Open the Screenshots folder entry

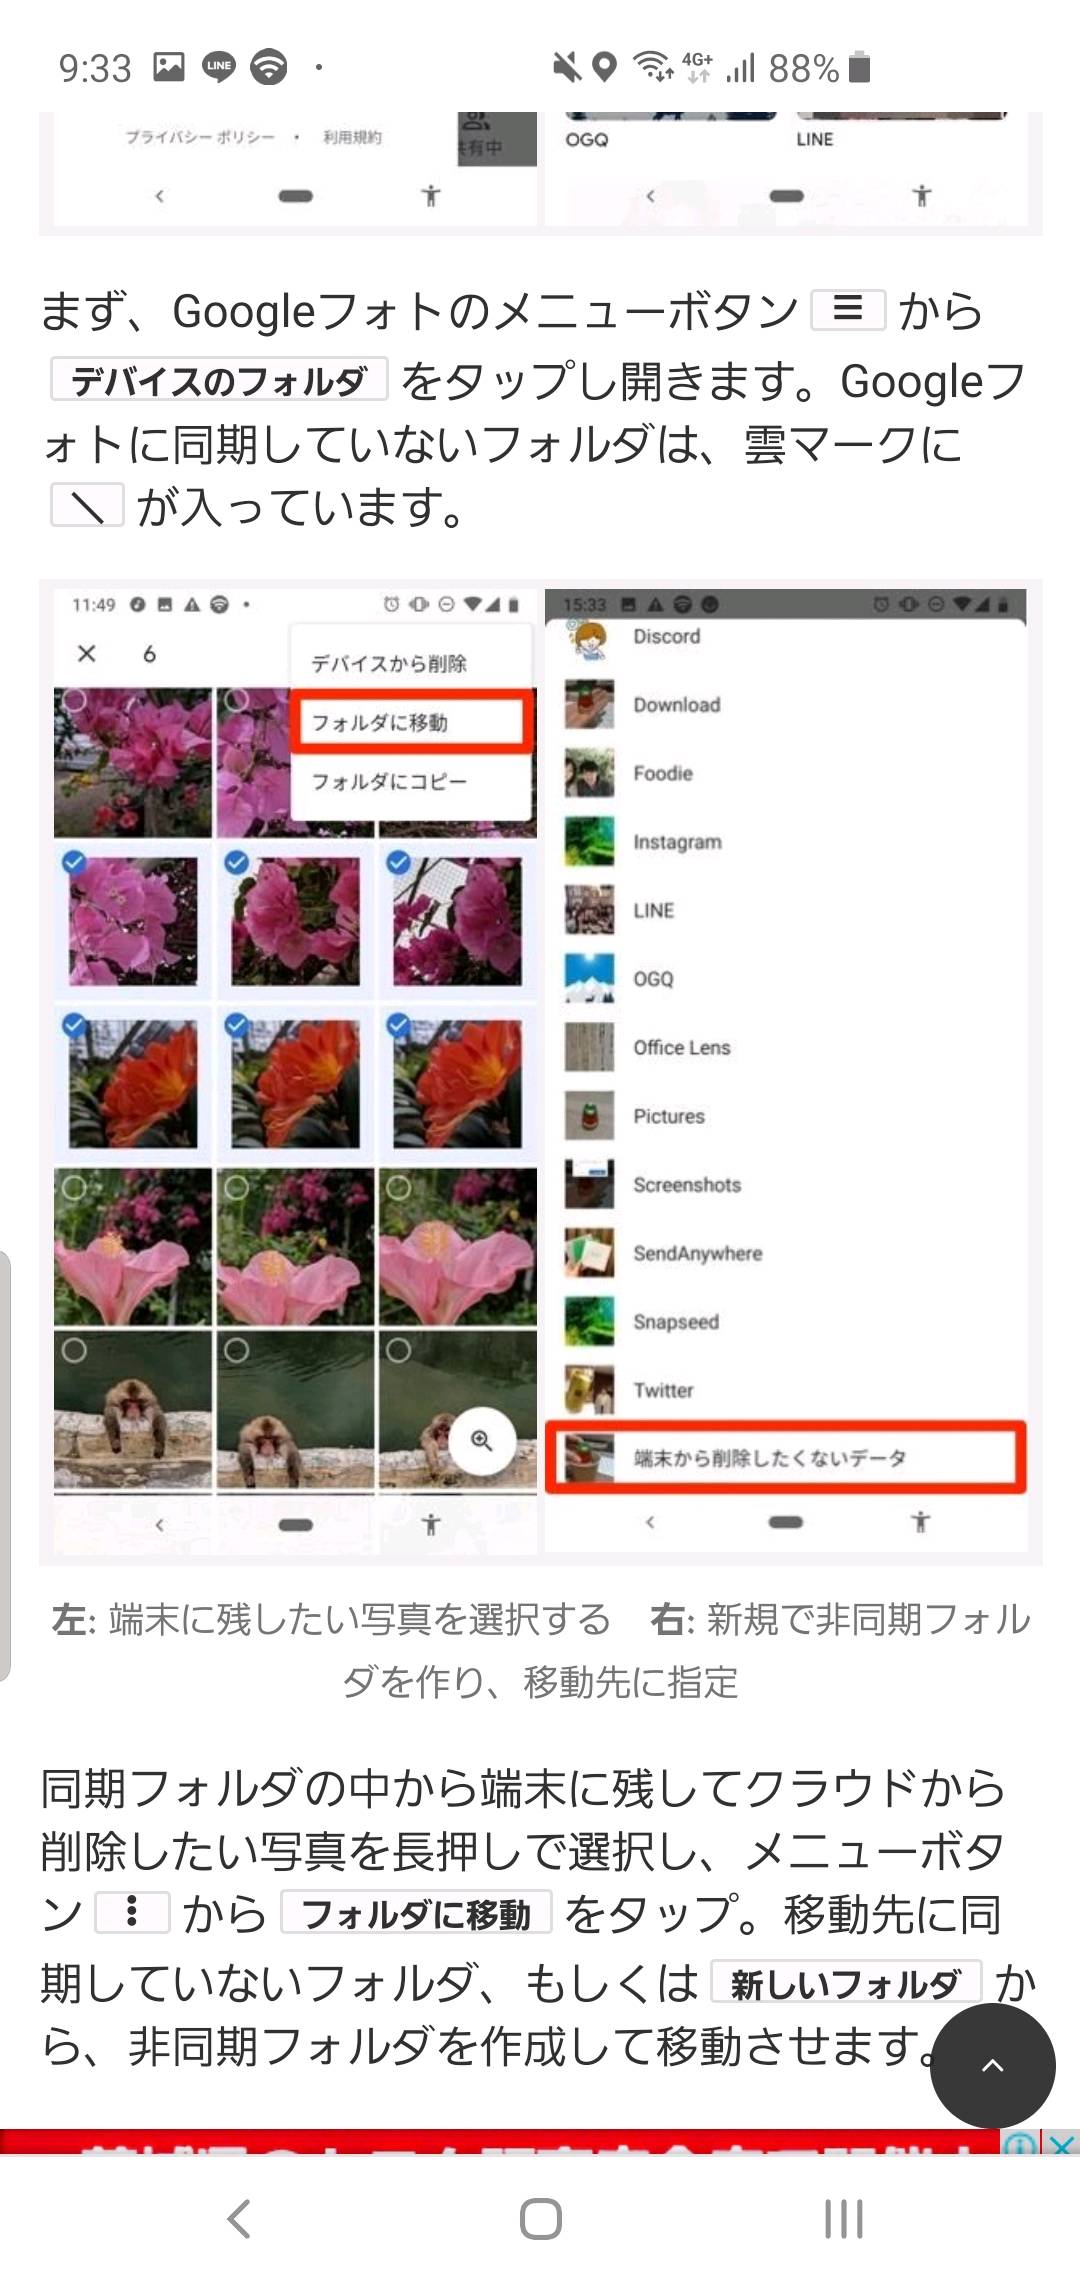pyautogui.click(x=785, y=1184)
